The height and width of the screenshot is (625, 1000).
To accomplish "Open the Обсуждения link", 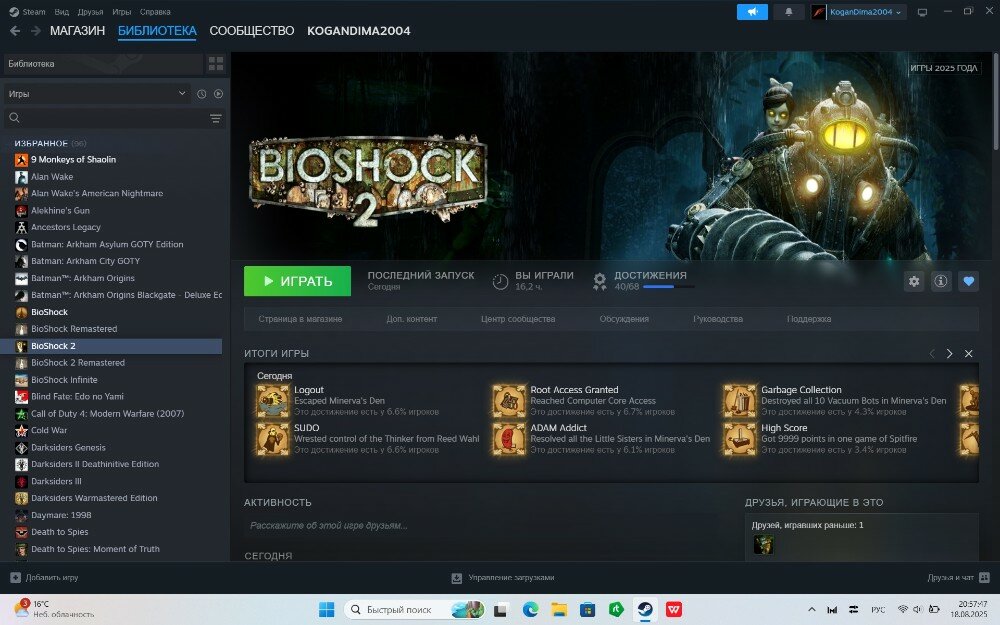I will [624, 319].
